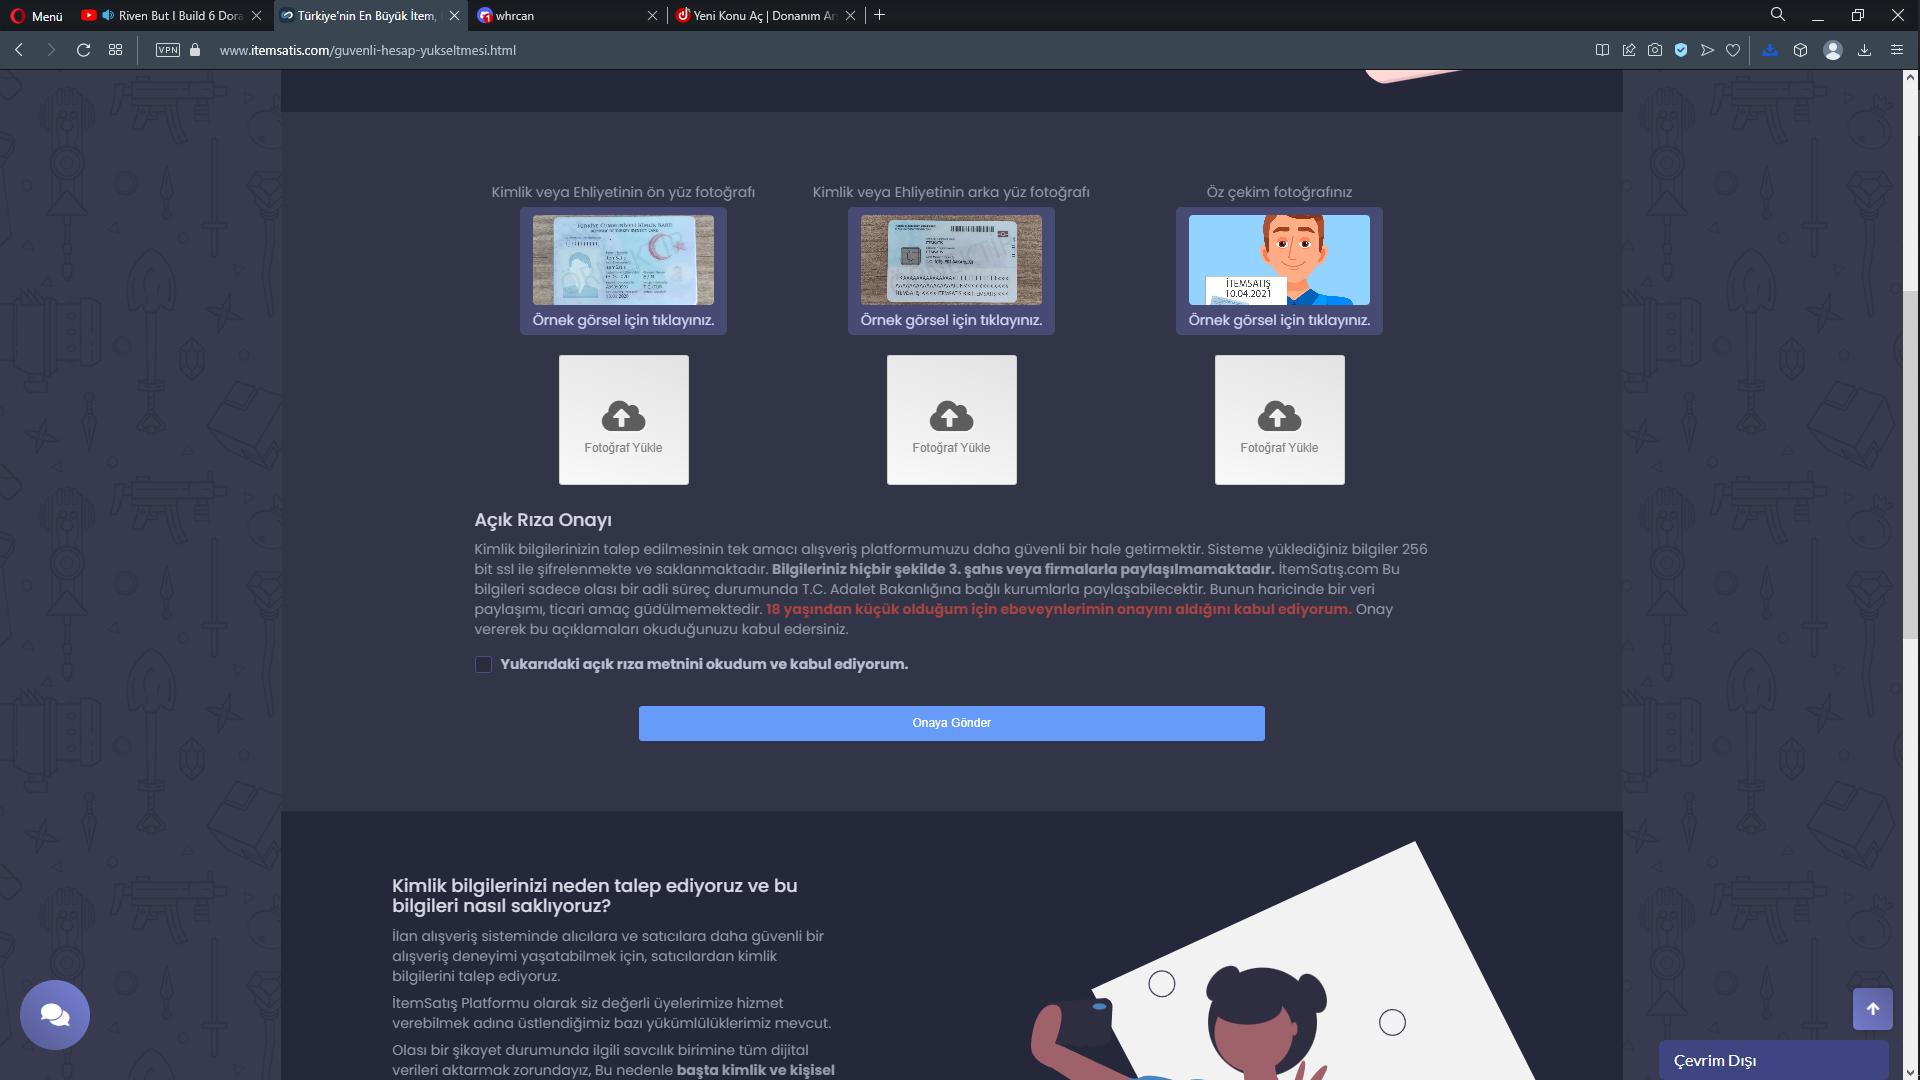The image size is (1920, 1080).
Task: Expand the Çevrim Dışı chat panel
Action: pos(1772,1060)
